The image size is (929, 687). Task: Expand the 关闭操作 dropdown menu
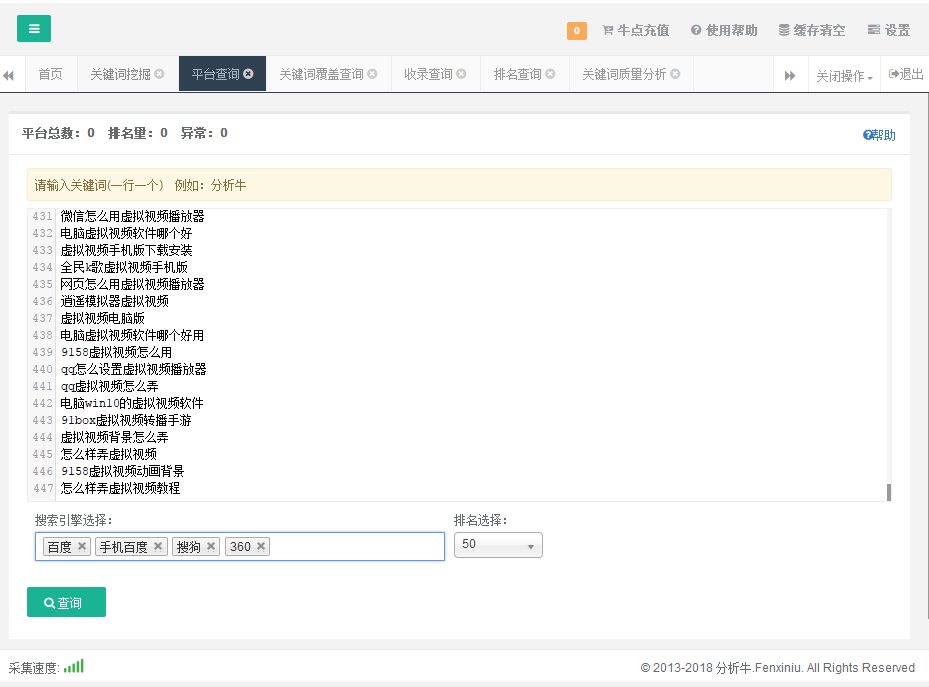pos(842,73)
